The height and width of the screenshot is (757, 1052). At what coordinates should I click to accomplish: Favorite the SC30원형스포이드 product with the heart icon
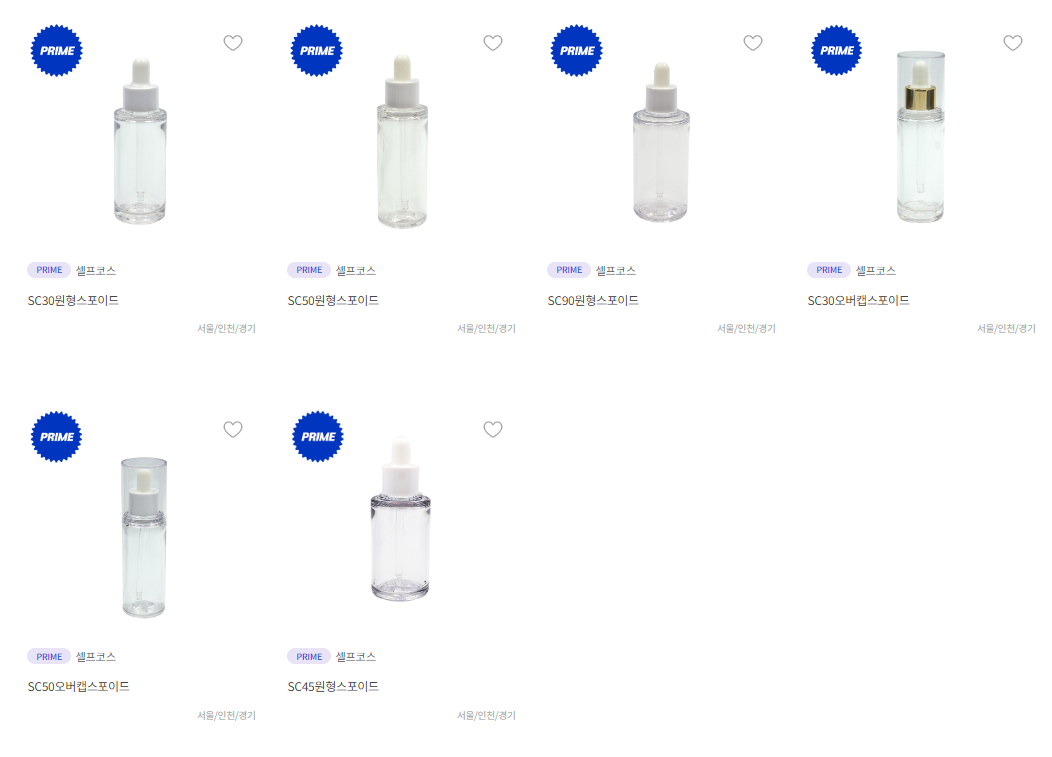coord(233,43)
